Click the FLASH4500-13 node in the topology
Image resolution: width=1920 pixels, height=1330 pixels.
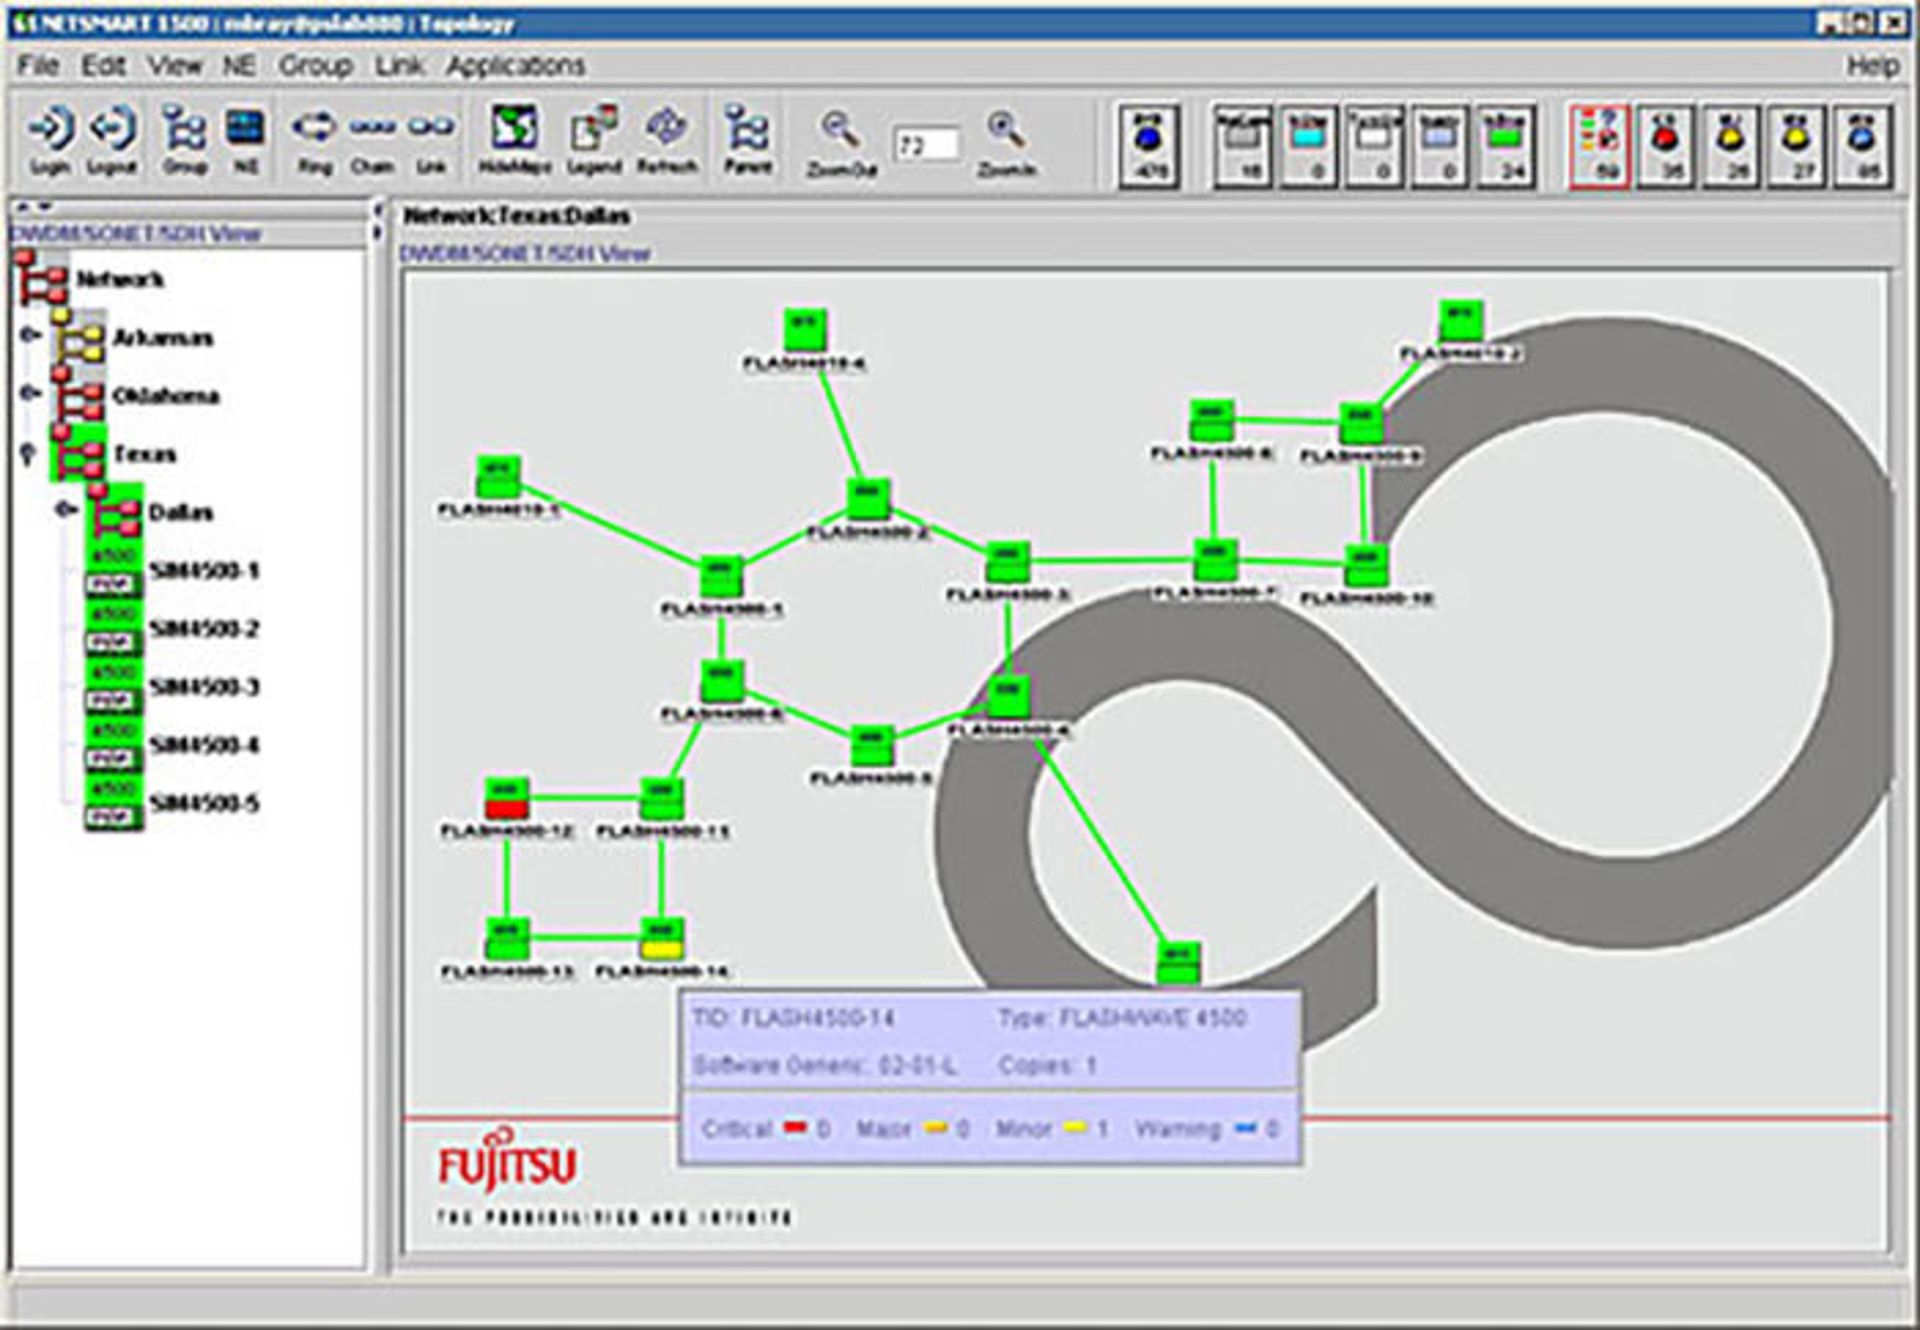(507, 939)
